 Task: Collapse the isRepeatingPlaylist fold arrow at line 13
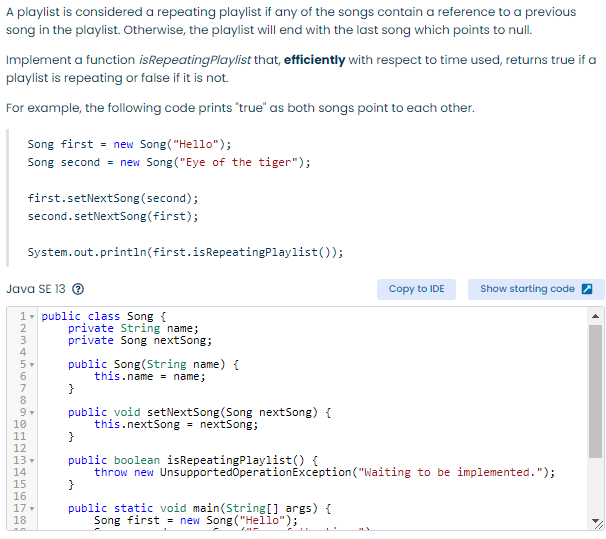(32, 461)
